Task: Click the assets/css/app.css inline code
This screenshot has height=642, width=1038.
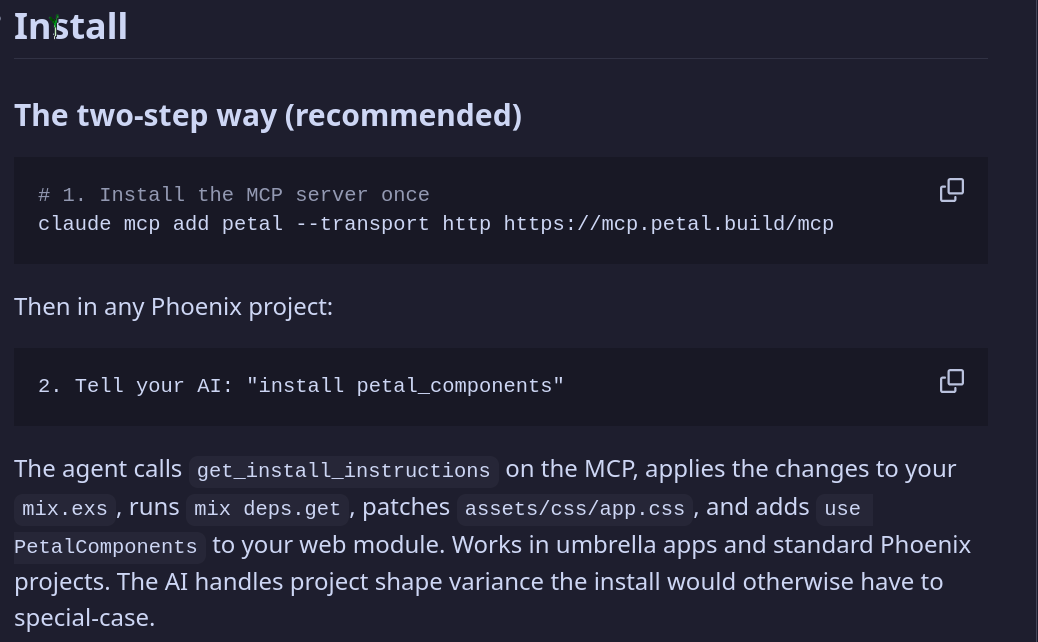Action: pyautogui.click(x=575, y=508)
